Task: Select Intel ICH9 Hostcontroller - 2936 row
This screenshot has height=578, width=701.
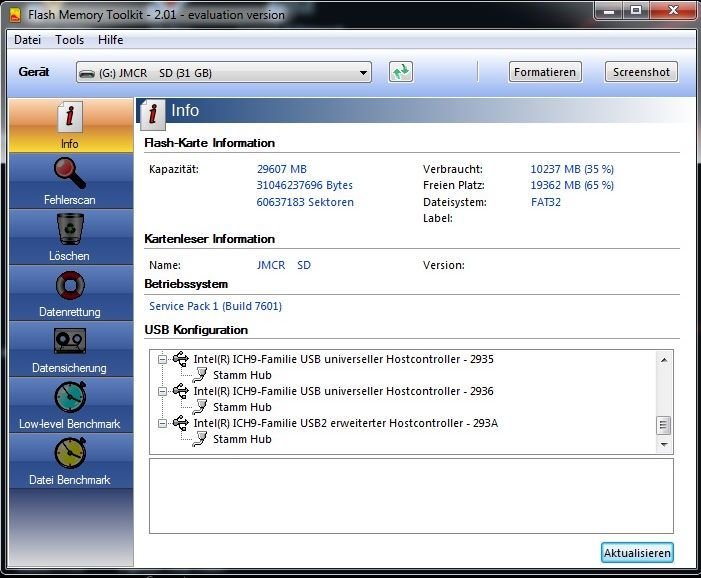Action: [x=343, y=391]
